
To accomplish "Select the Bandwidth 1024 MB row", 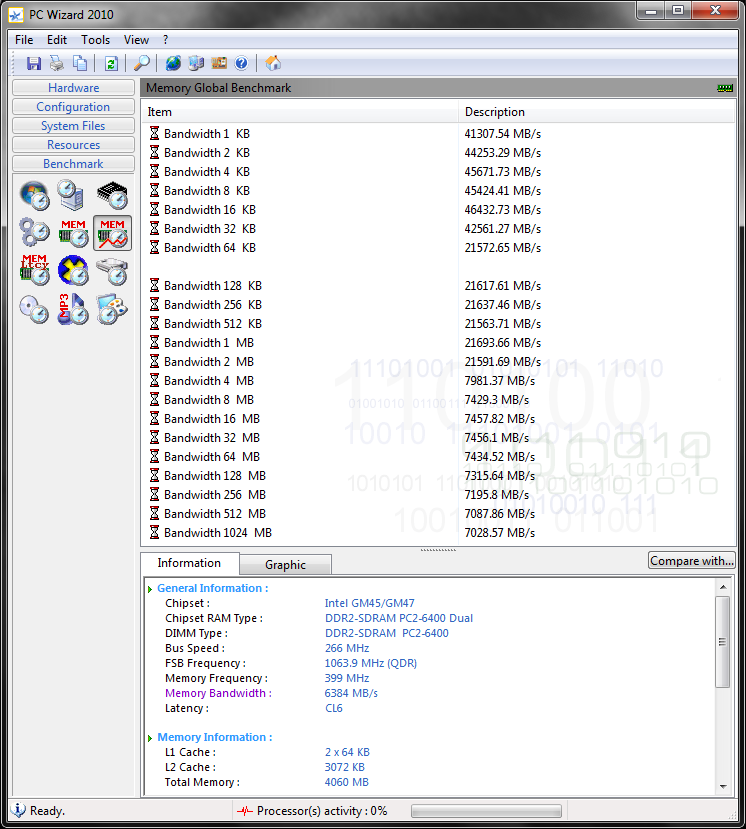I will click(x=438, y=533).
